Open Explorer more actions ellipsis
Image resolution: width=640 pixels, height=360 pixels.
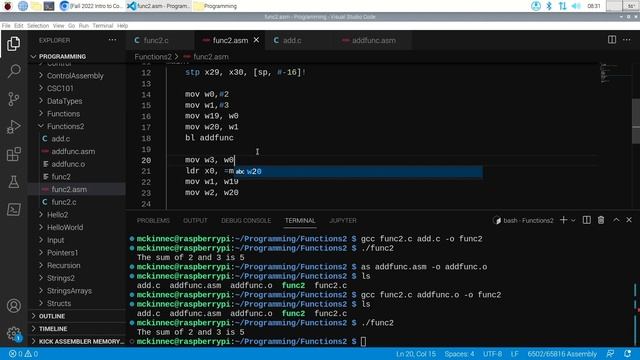(x=112, y=40)
